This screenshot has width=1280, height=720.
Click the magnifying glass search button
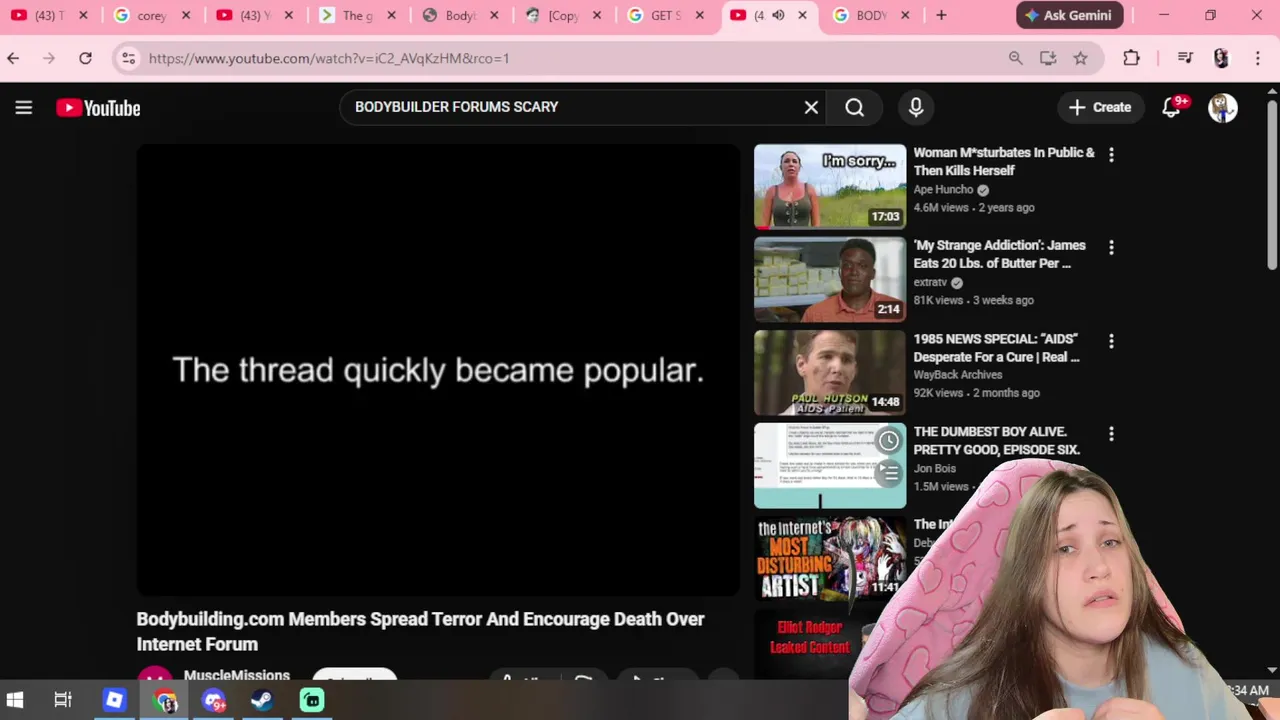click(854, 107)
